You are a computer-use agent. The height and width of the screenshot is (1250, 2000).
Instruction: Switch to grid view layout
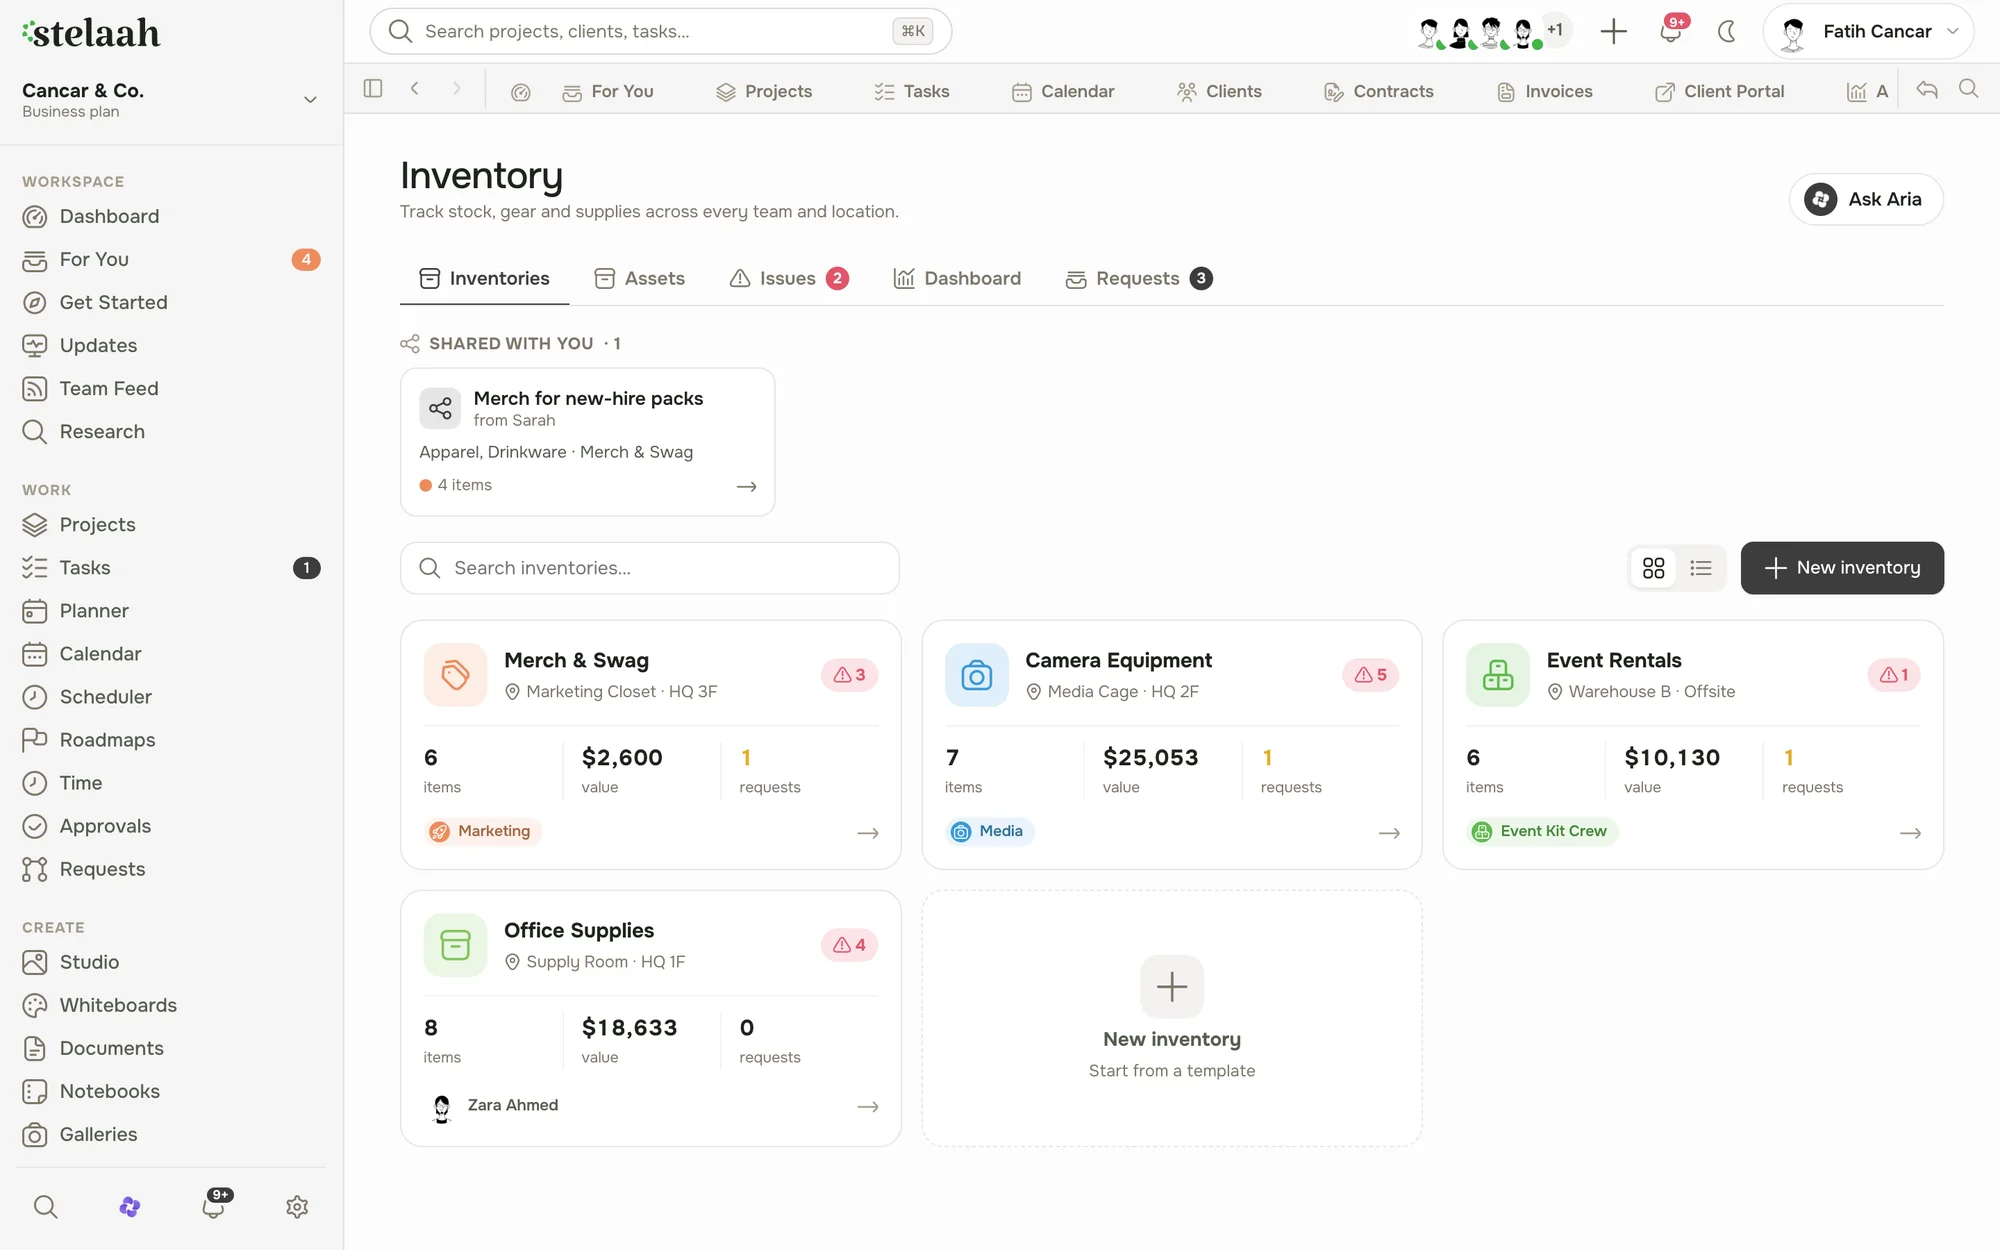pos(1654,568)
